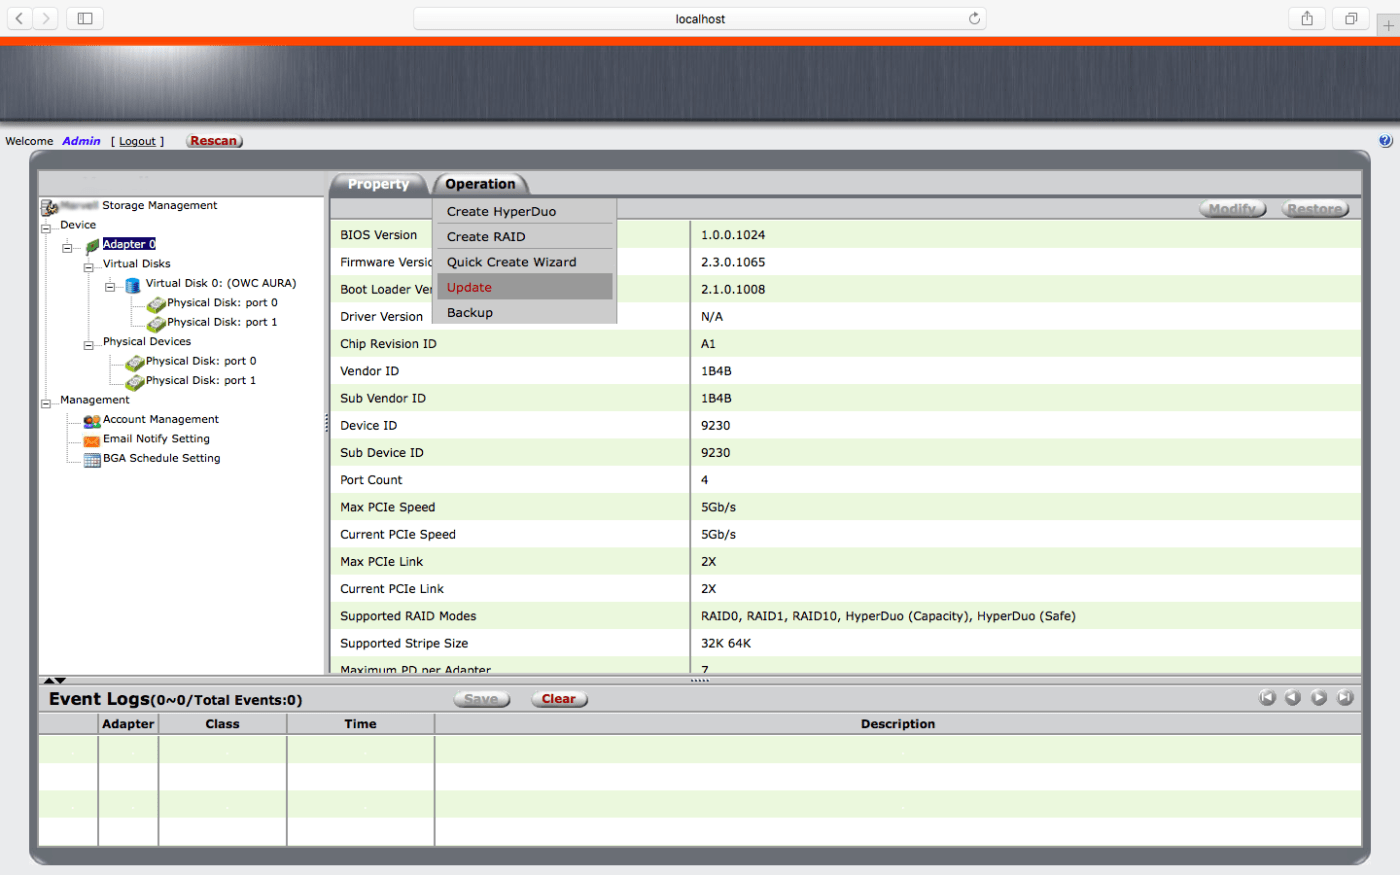Click the Restore button

point(1315,209)
